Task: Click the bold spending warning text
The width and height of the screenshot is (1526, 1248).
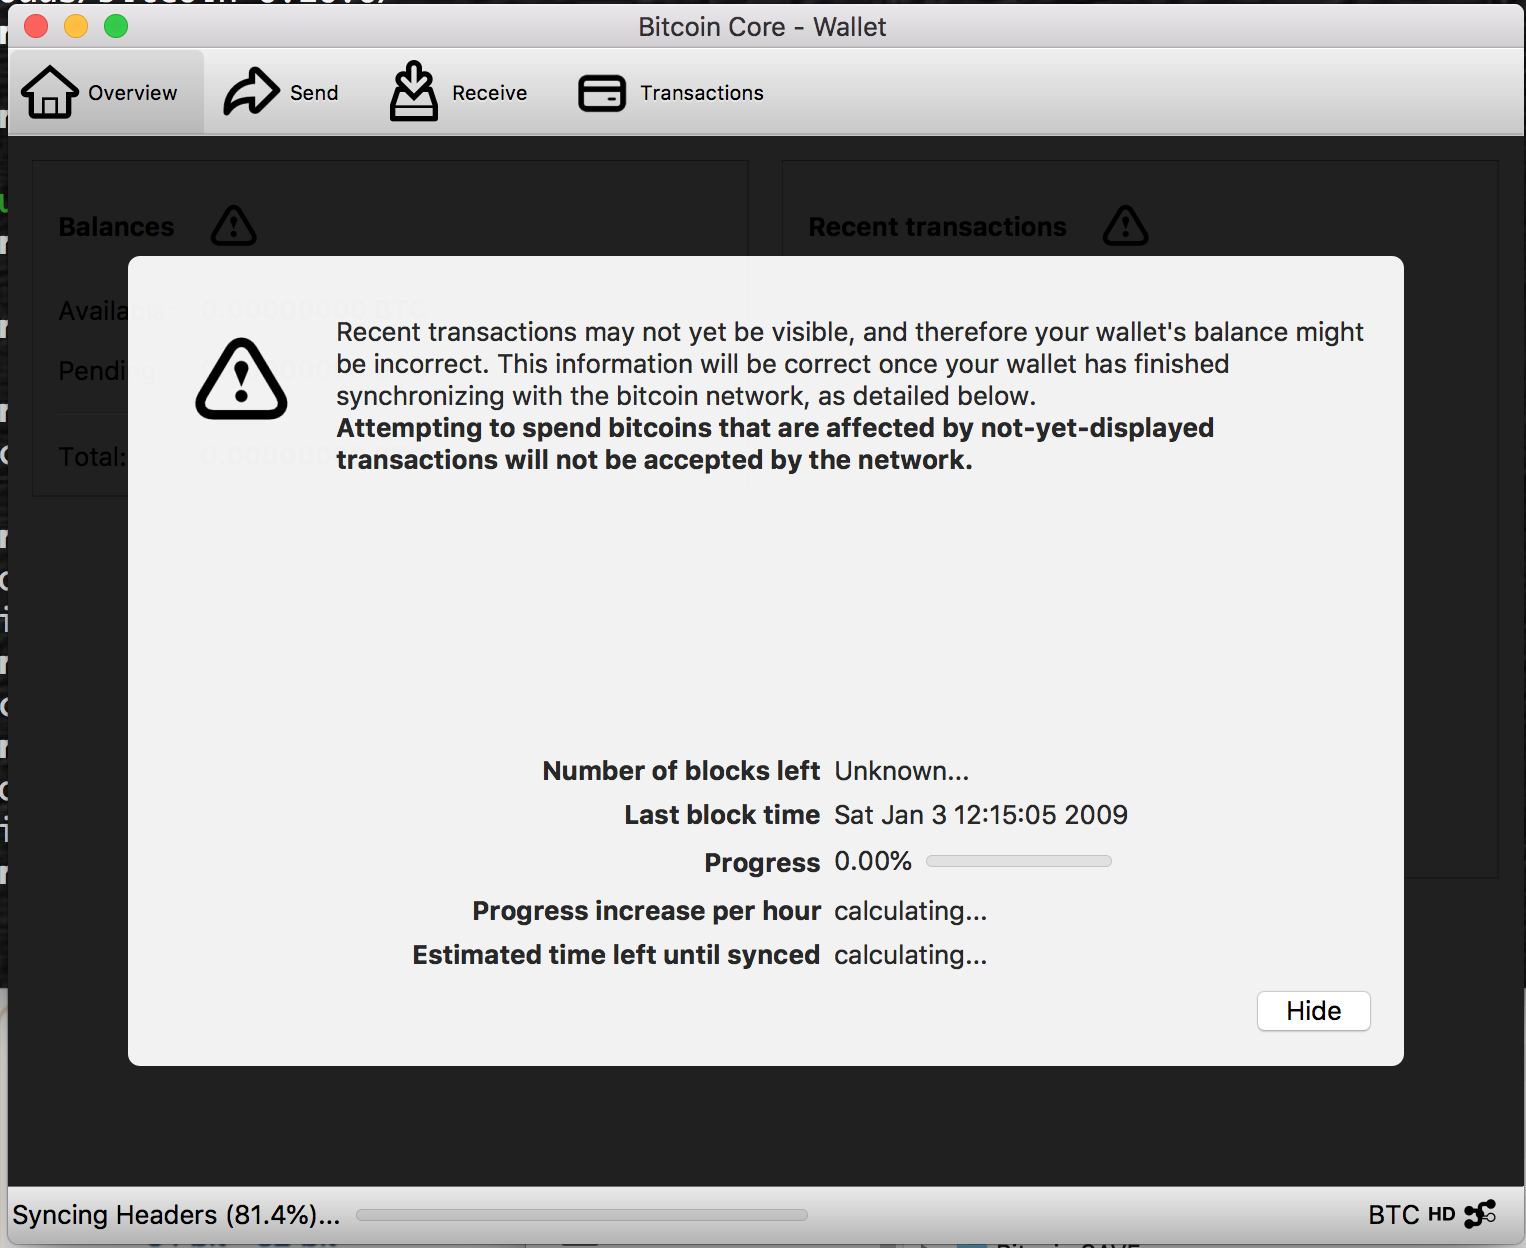Action: click(x=774, y=444)
